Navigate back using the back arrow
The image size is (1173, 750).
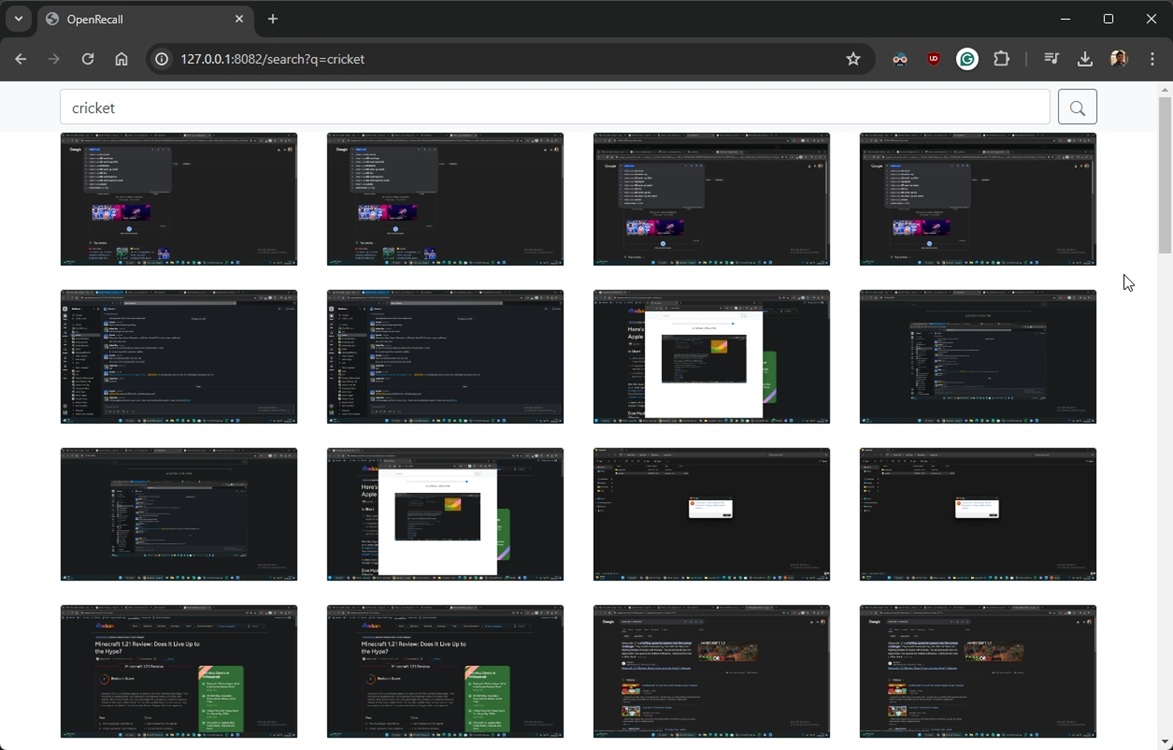(x=20, y=59)
